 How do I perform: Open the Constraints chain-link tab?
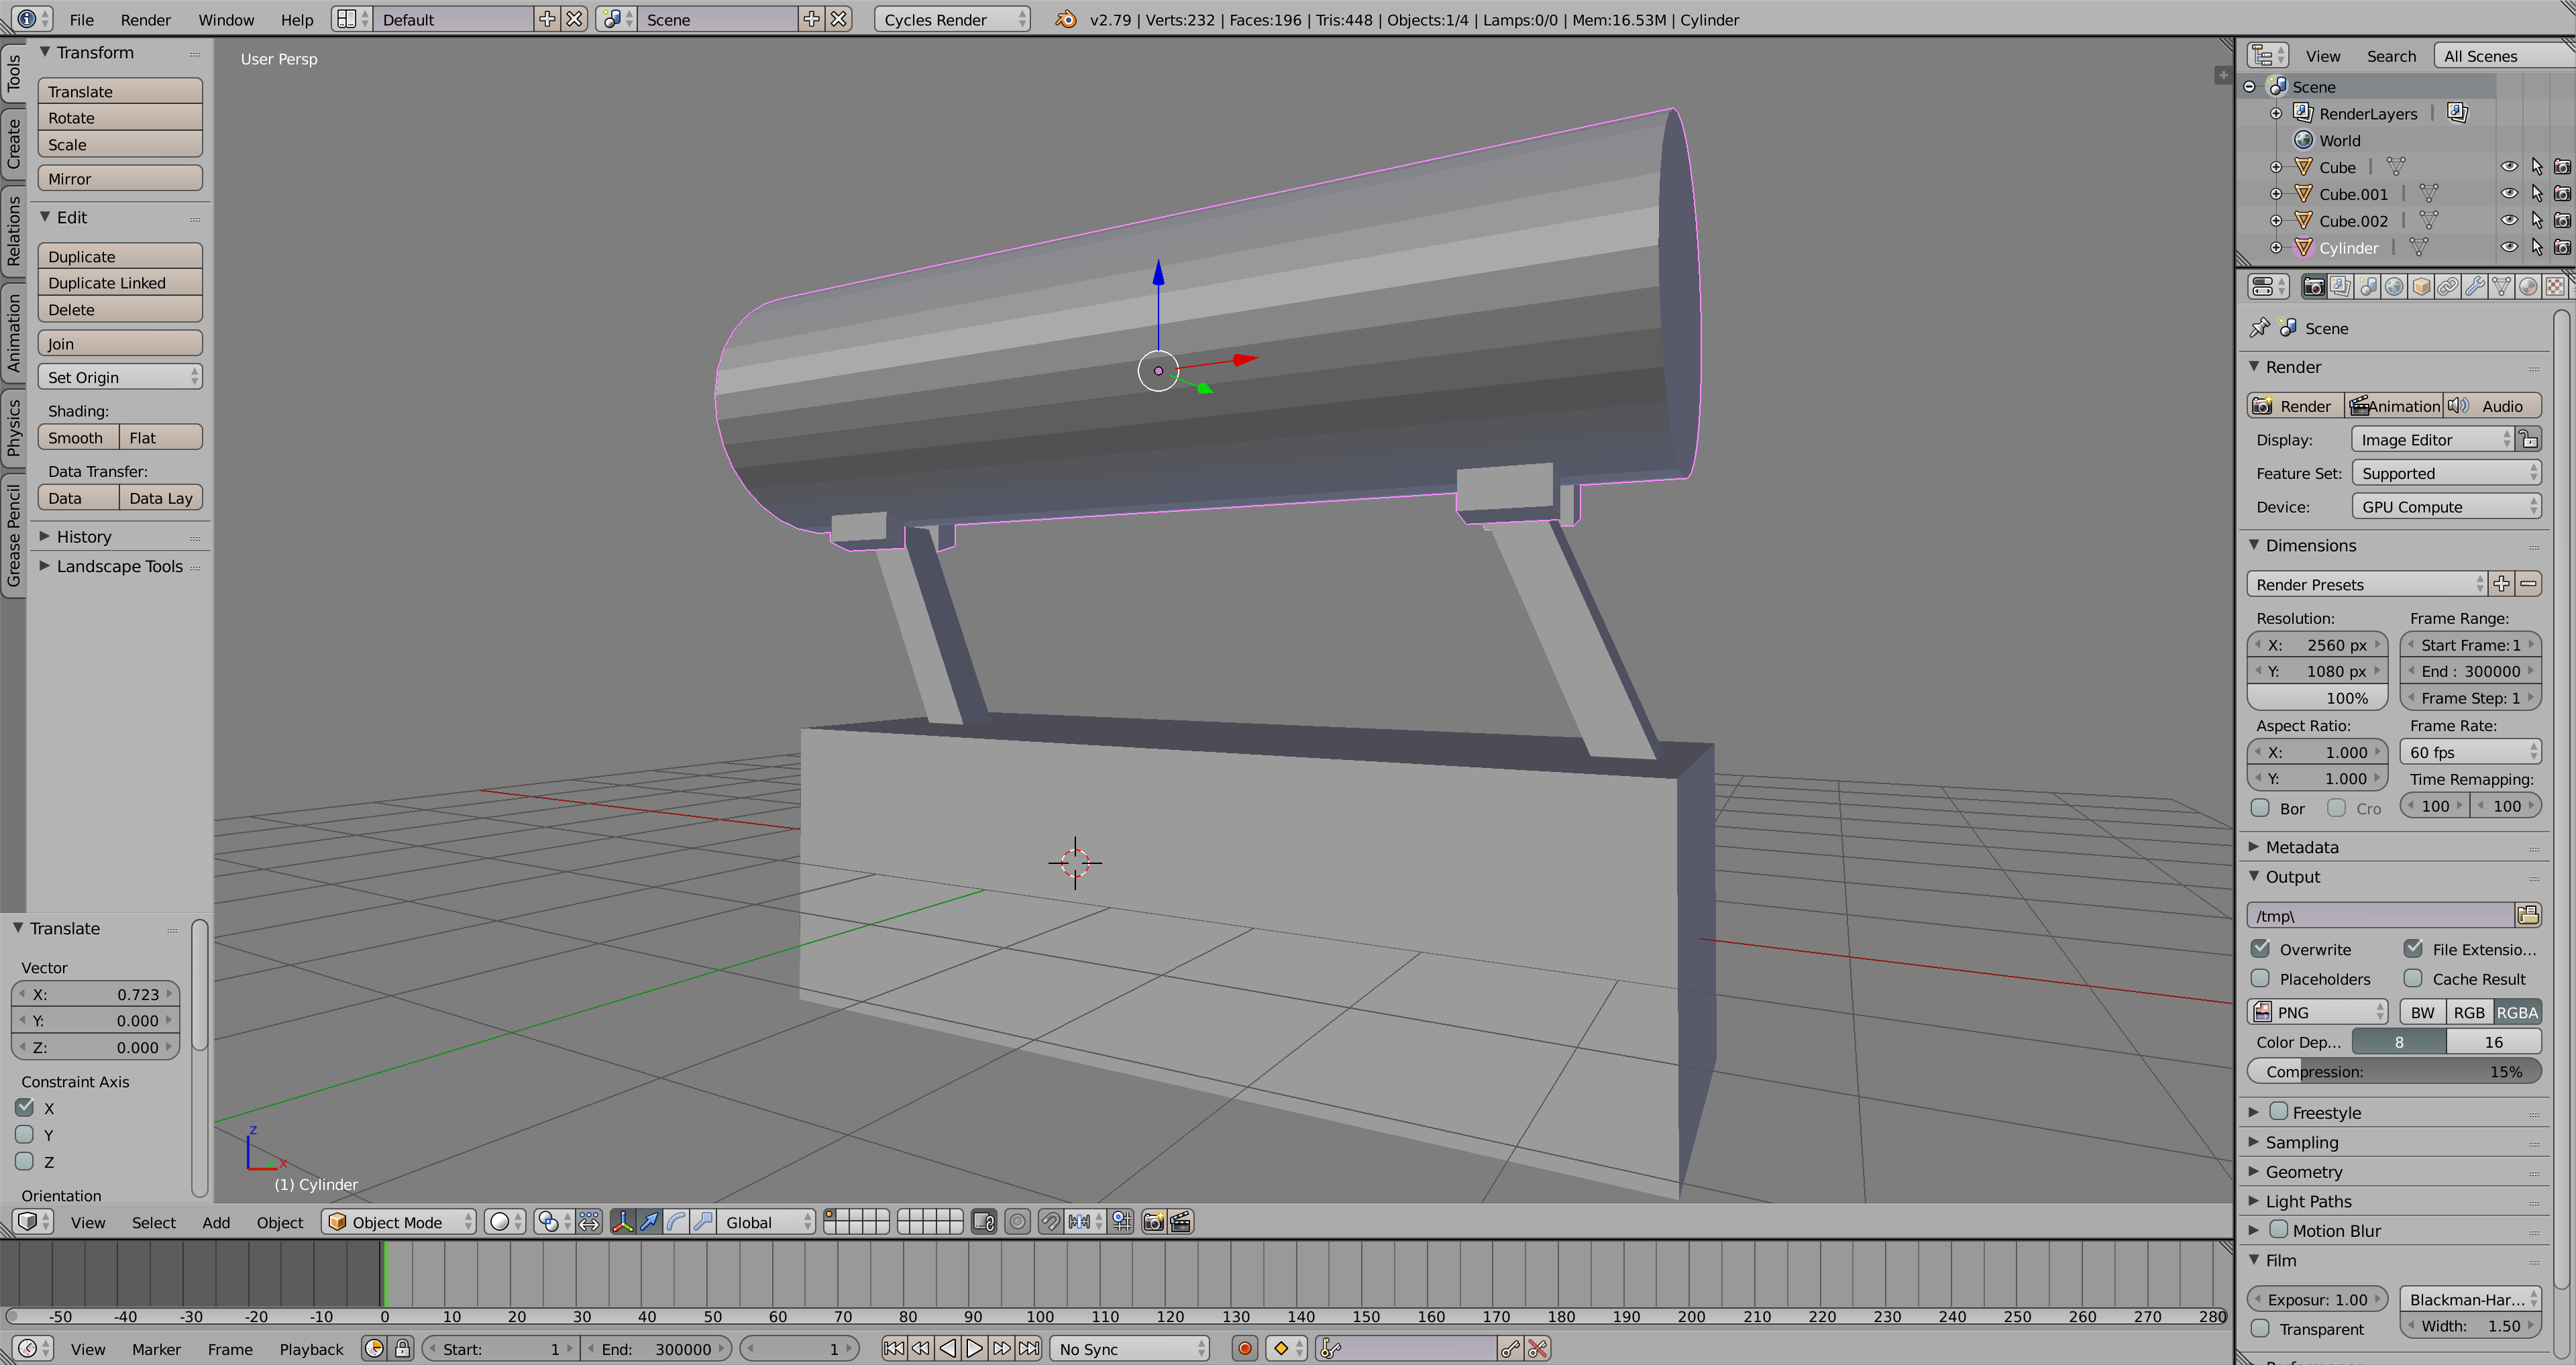pos(2448,287)
